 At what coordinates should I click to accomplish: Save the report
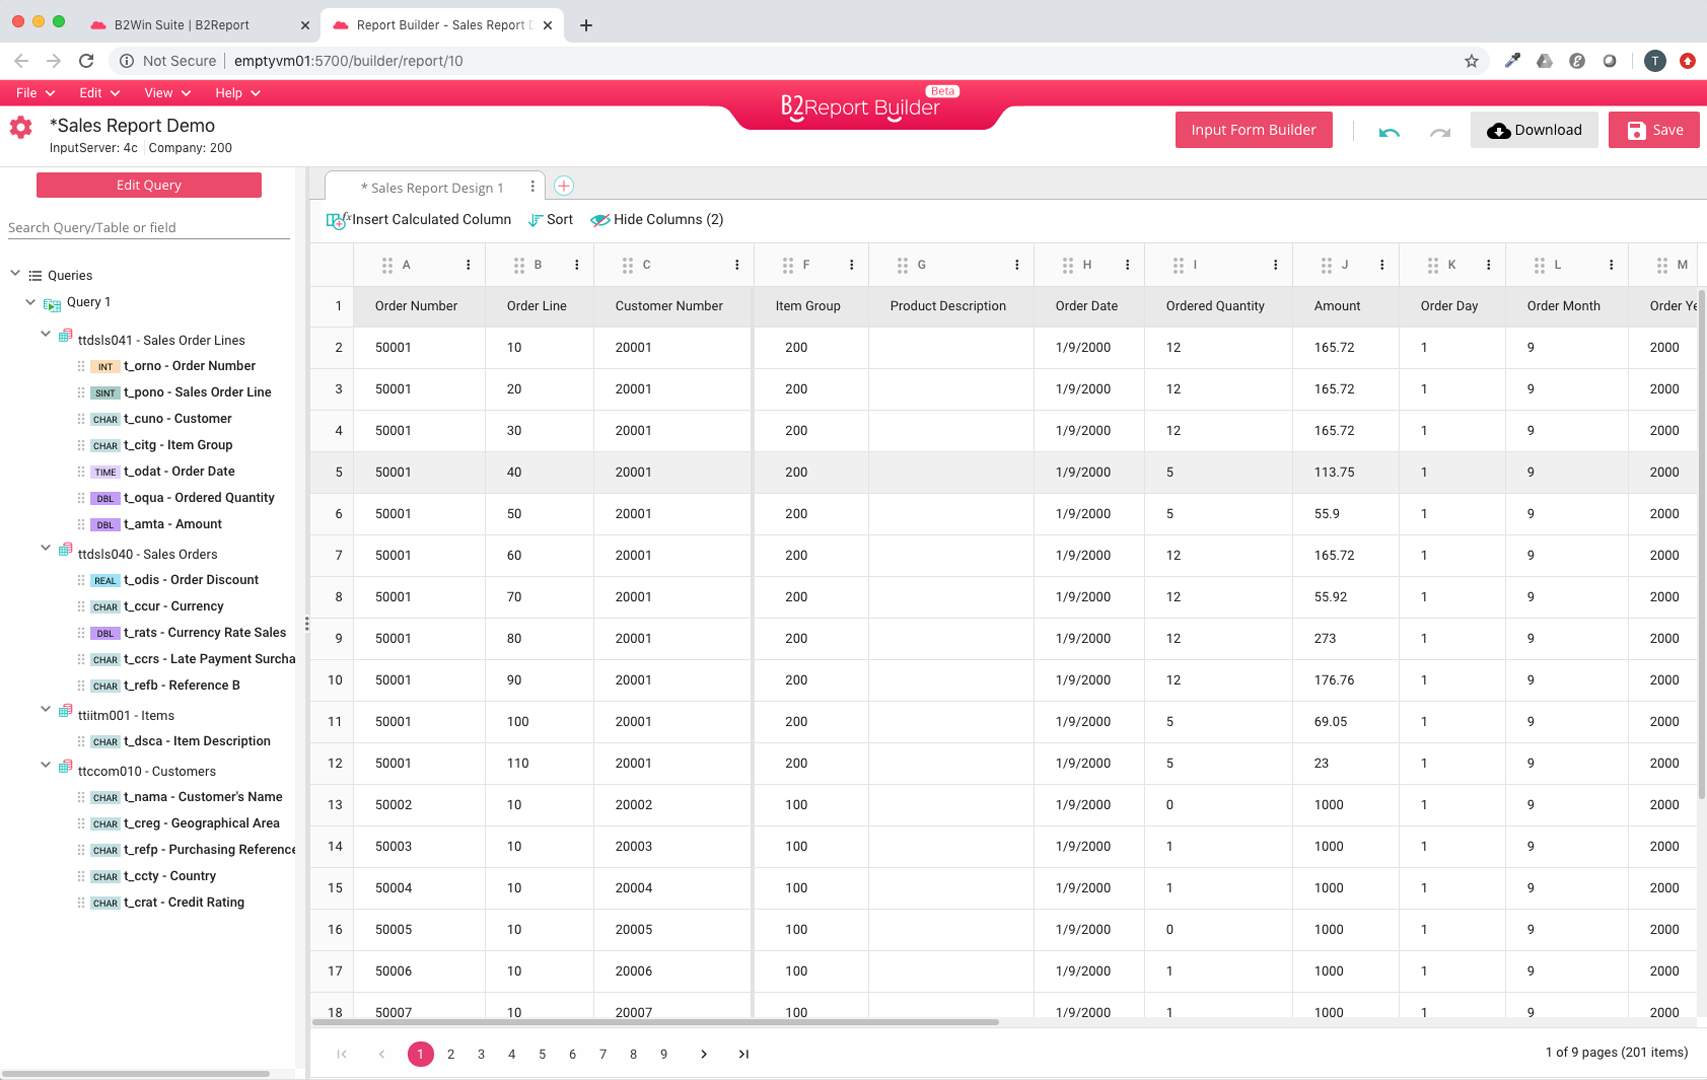point(1654,130)
